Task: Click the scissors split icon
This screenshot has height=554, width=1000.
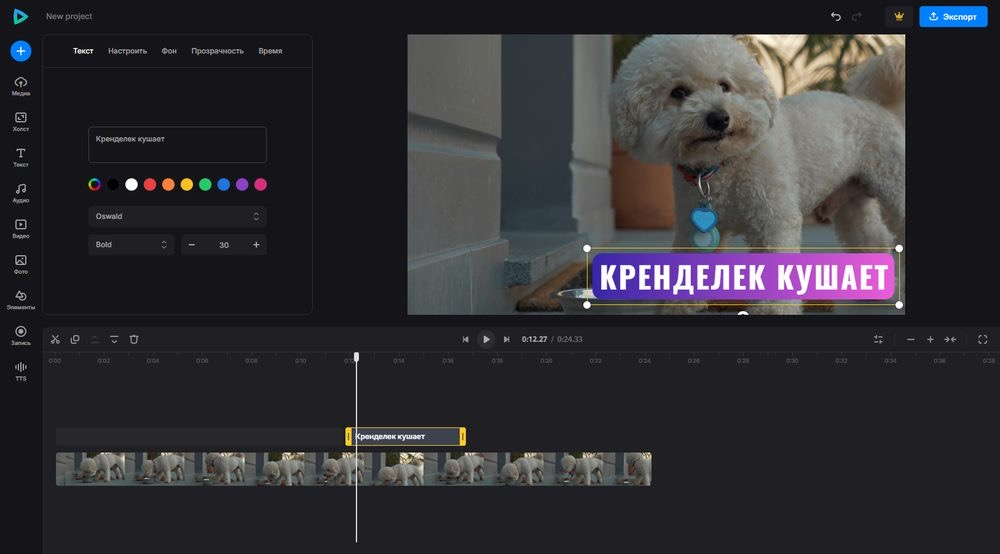Action: (x=55, y=339)
